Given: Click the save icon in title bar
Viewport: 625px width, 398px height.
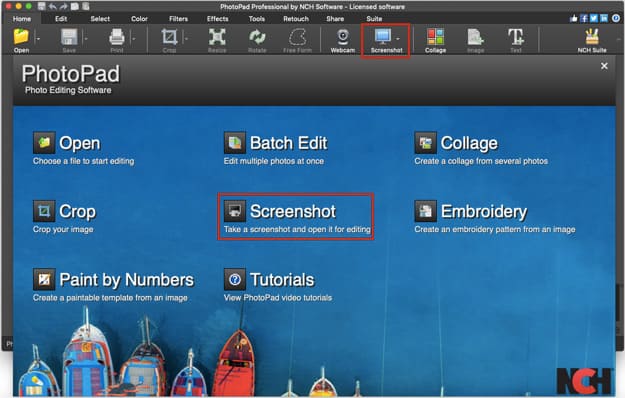Looking at the screenshot, I should [x=42, y=6].
